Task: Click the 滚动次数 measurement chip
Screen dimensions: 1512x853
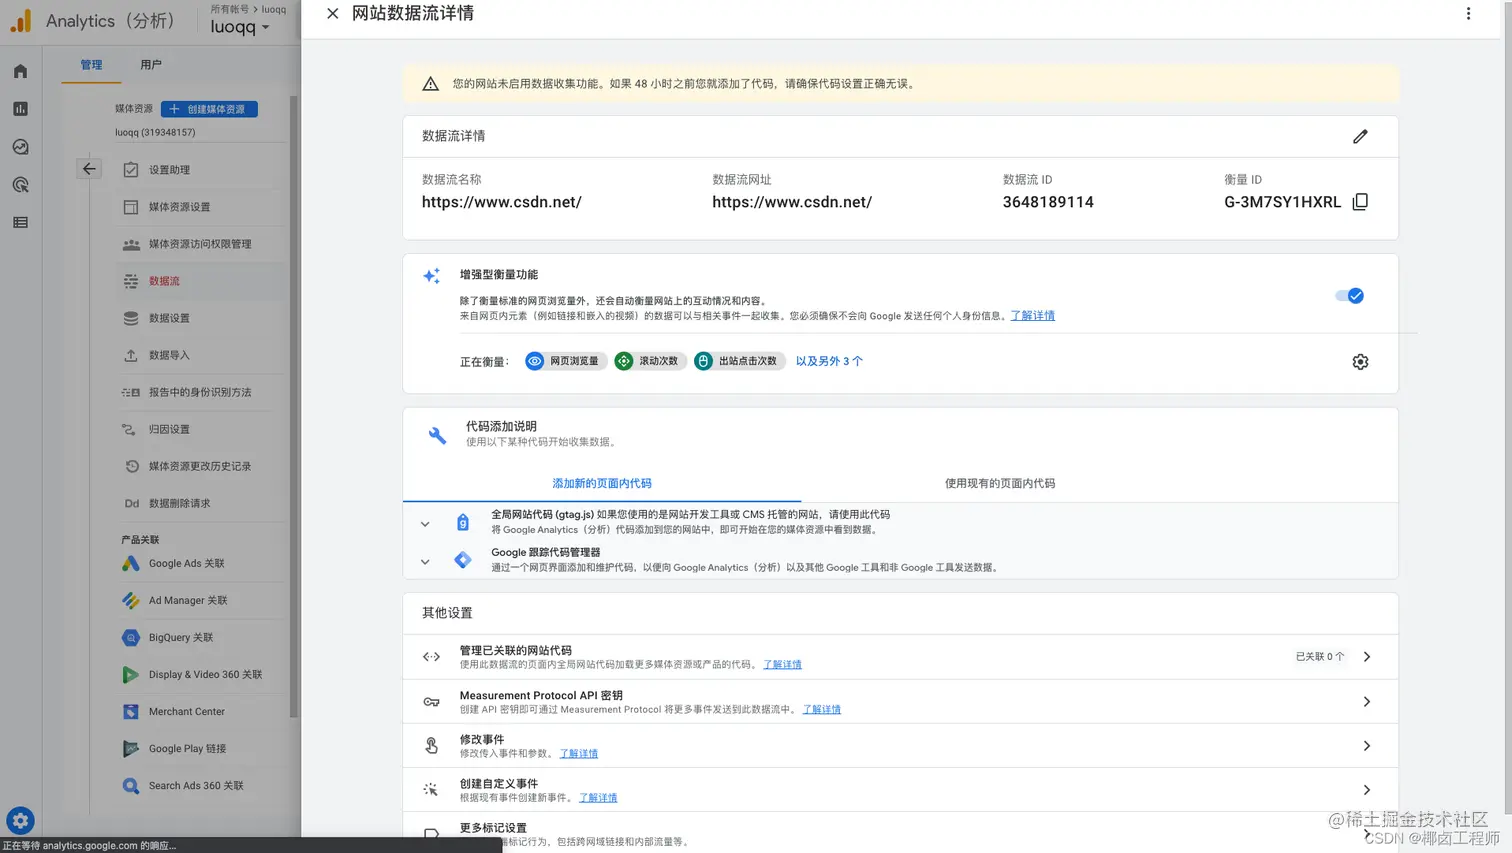Action: 650,361
